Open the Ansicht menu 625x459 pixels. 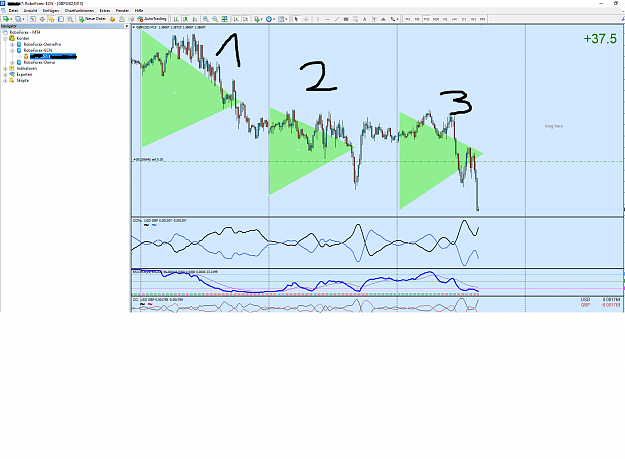coord(31,11)
